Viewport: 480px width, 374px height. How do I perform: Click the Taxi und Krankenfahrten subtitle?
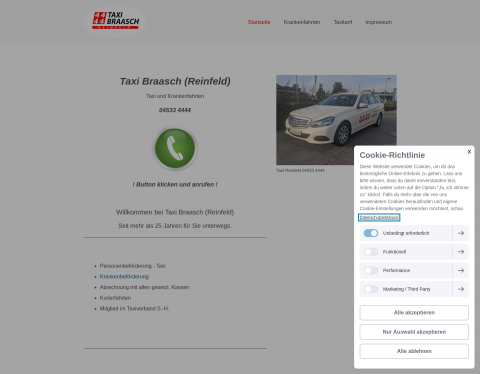tap(175, 96)
